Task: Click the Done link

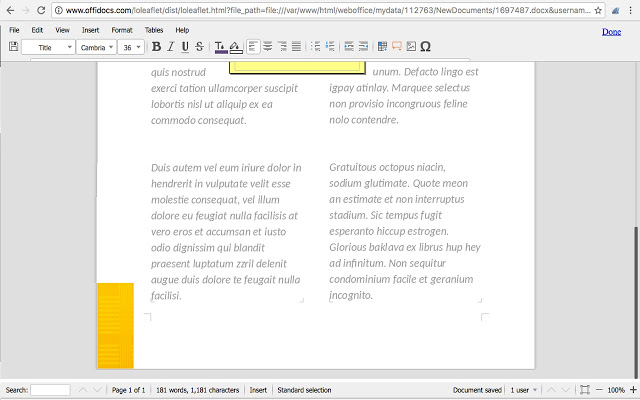Action: [611, 32]
